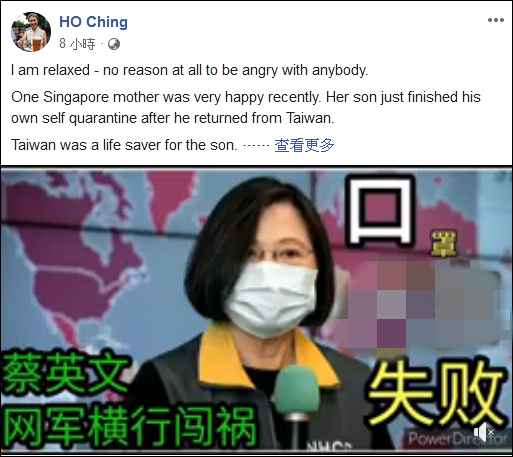Expand post text via 查看更多
This screenshot has width=513, height=457.
click(x=304, y=145)
